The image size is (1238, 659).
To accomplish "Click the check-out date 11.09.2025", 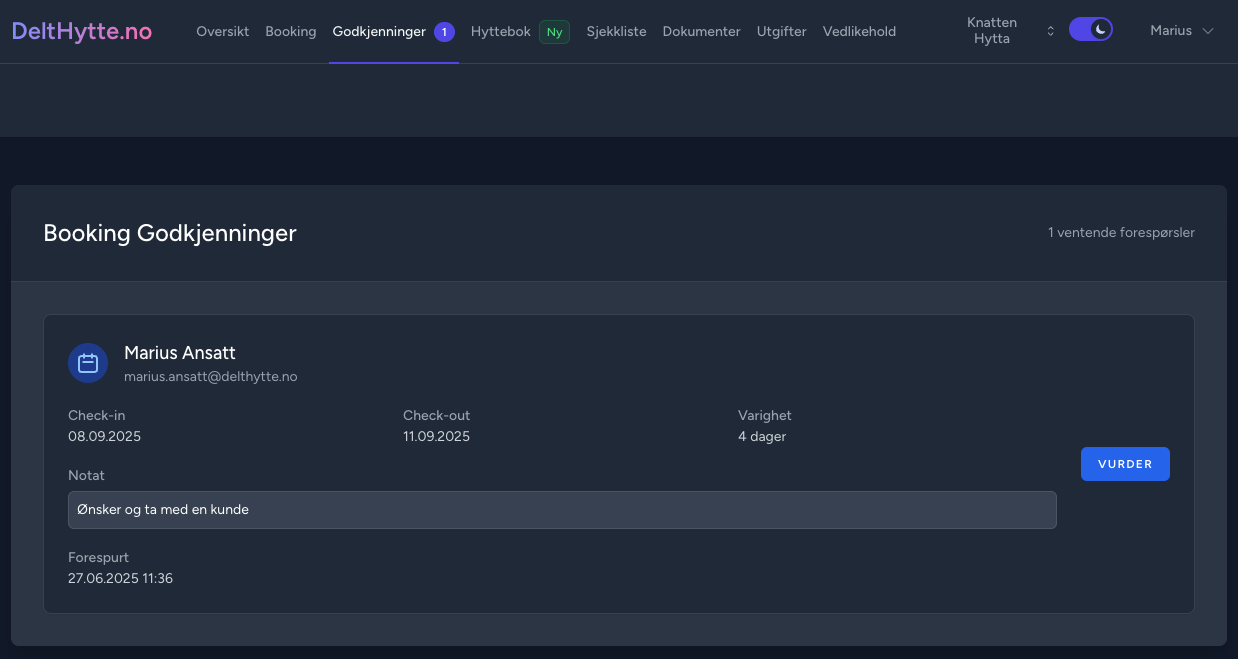I will 436,436.
